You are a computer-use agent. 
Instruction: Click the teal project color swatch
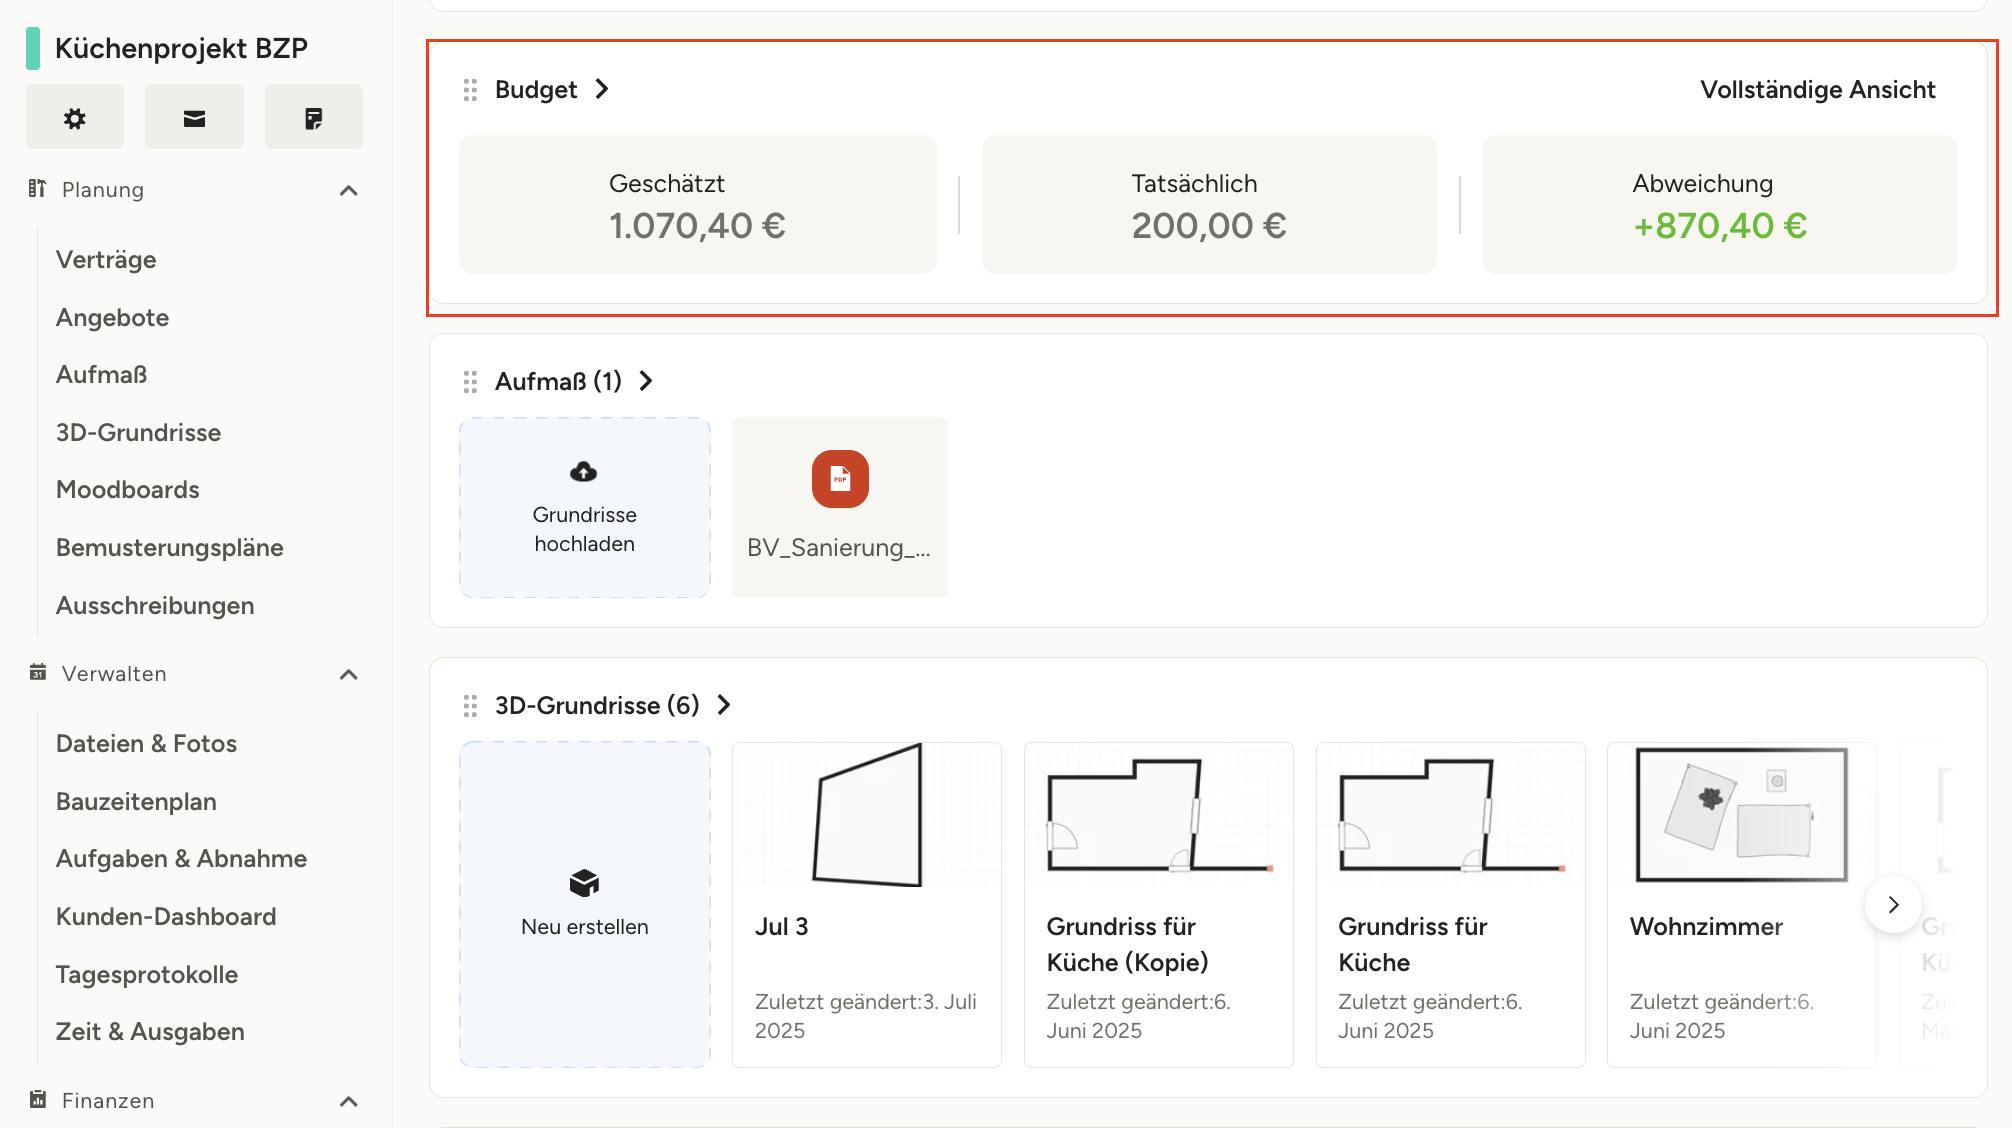[33, 48]
